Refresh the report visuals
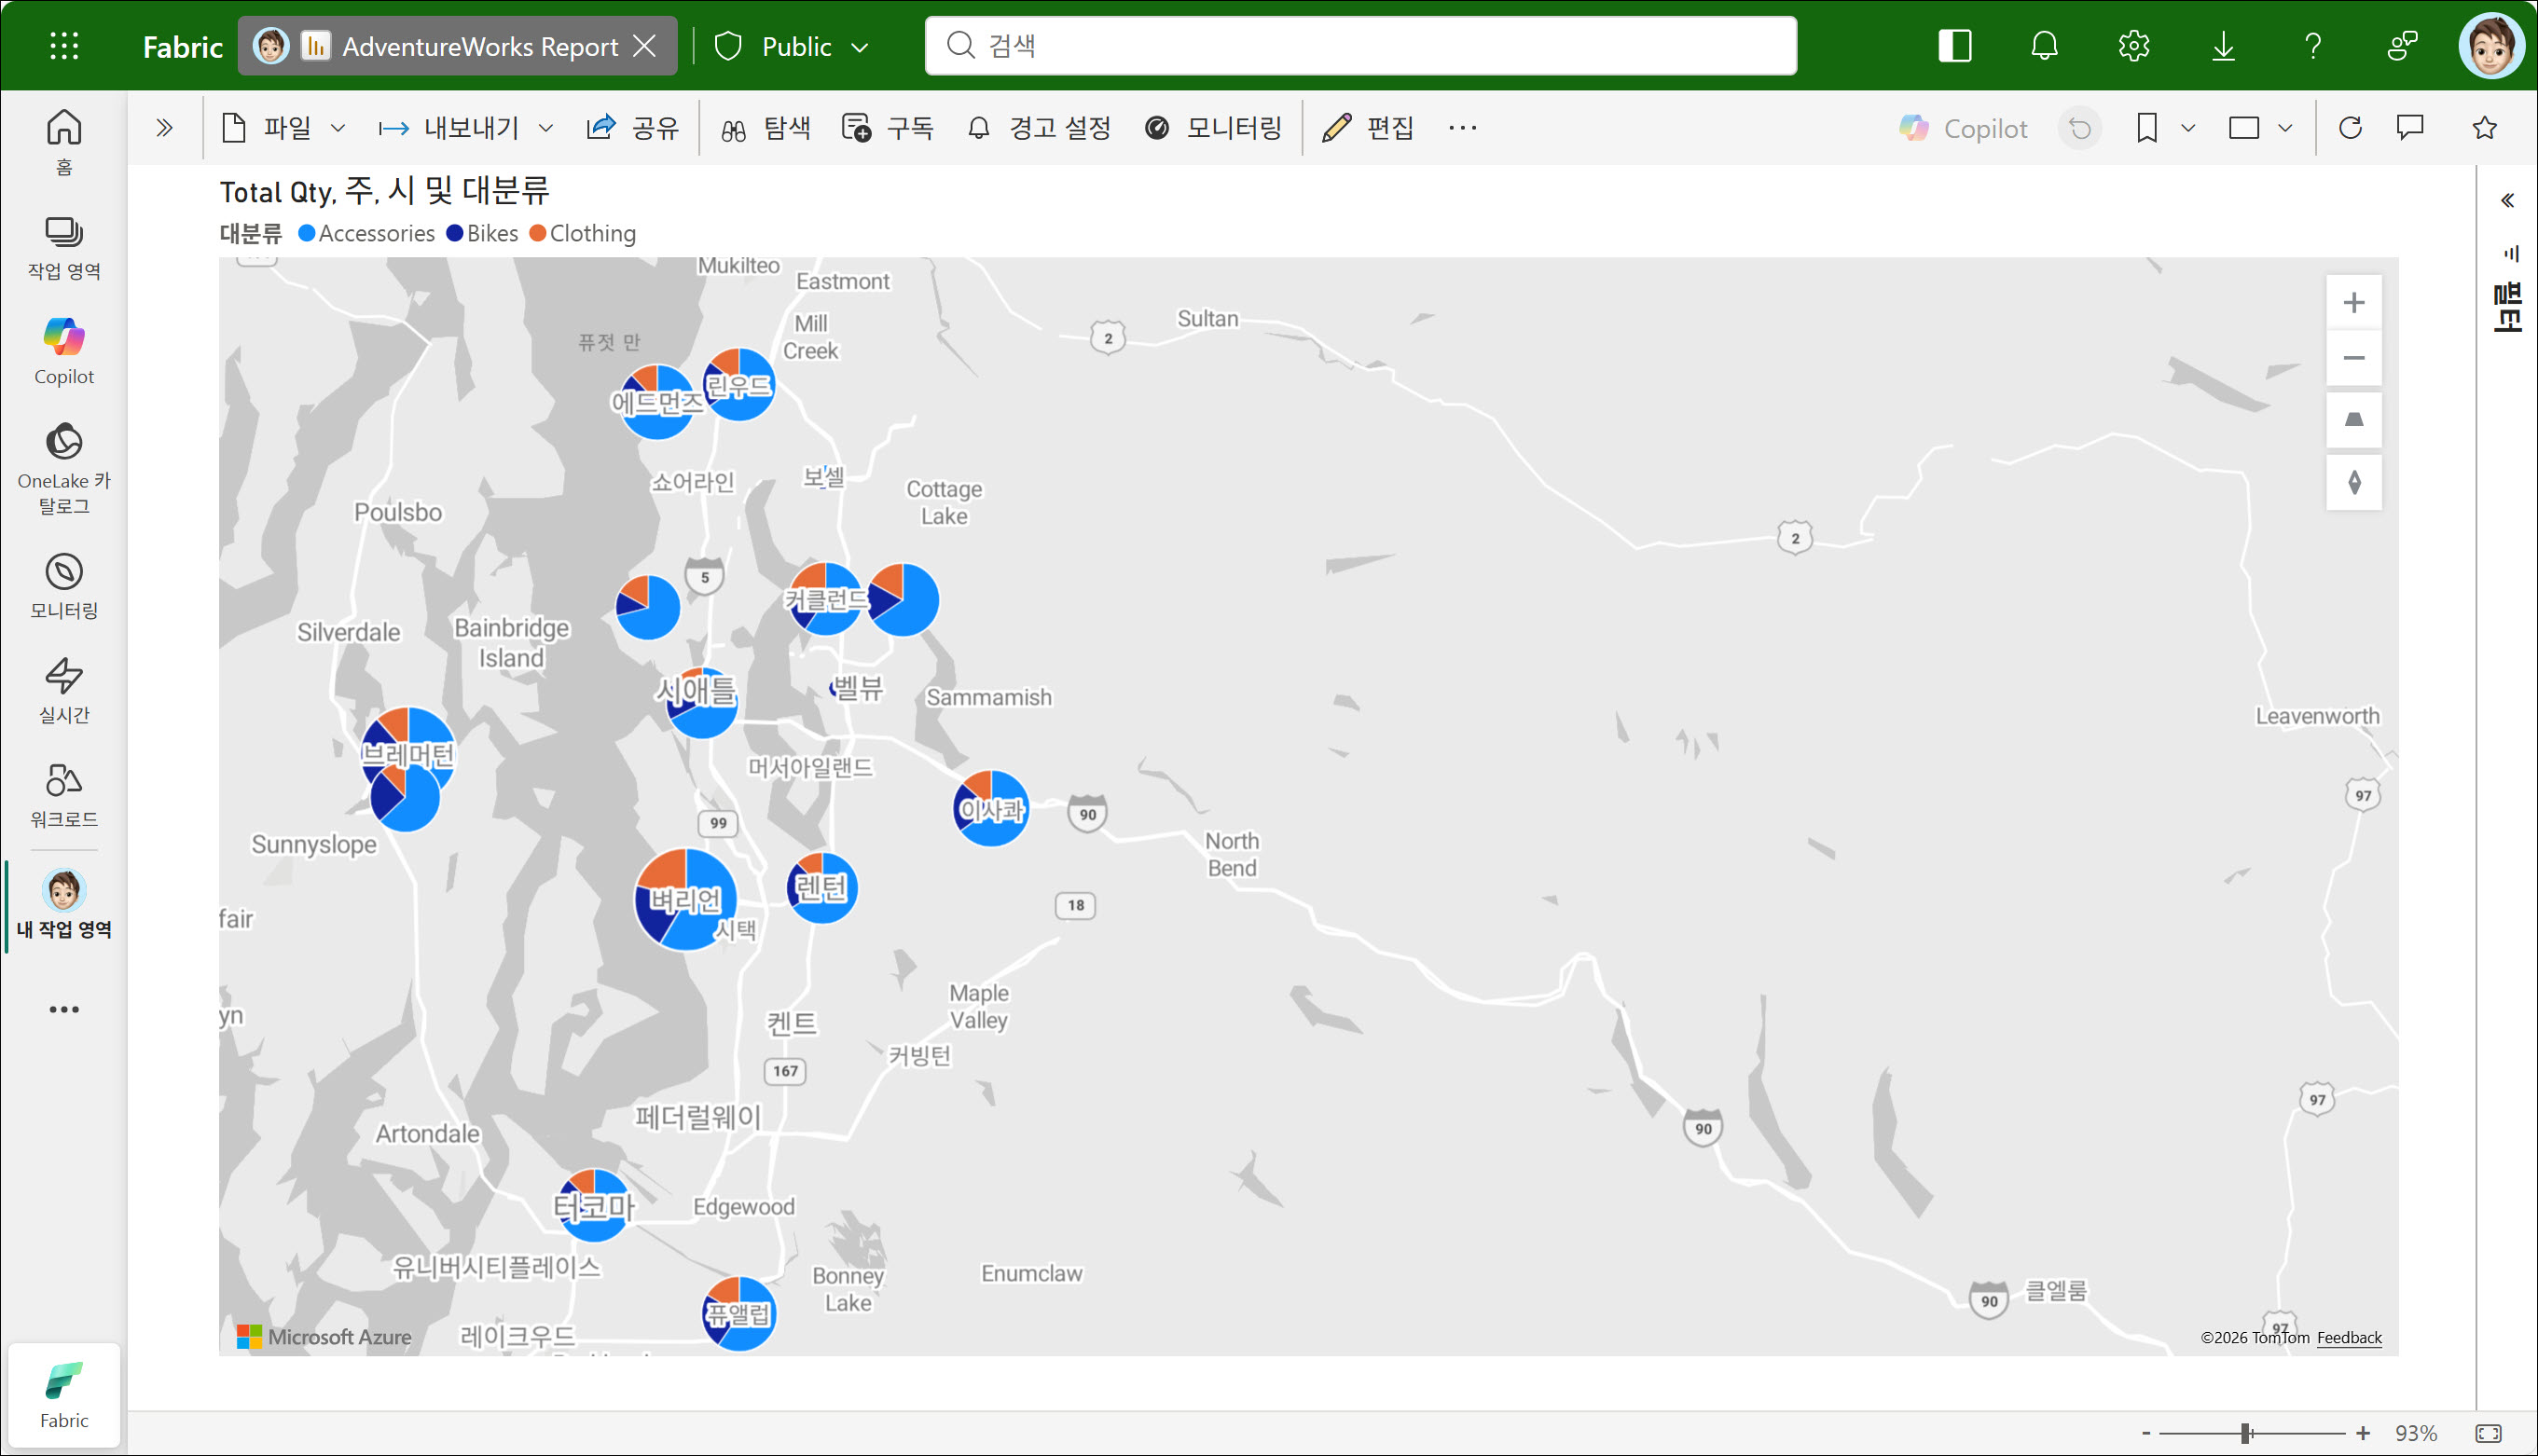 point(2350,128)
